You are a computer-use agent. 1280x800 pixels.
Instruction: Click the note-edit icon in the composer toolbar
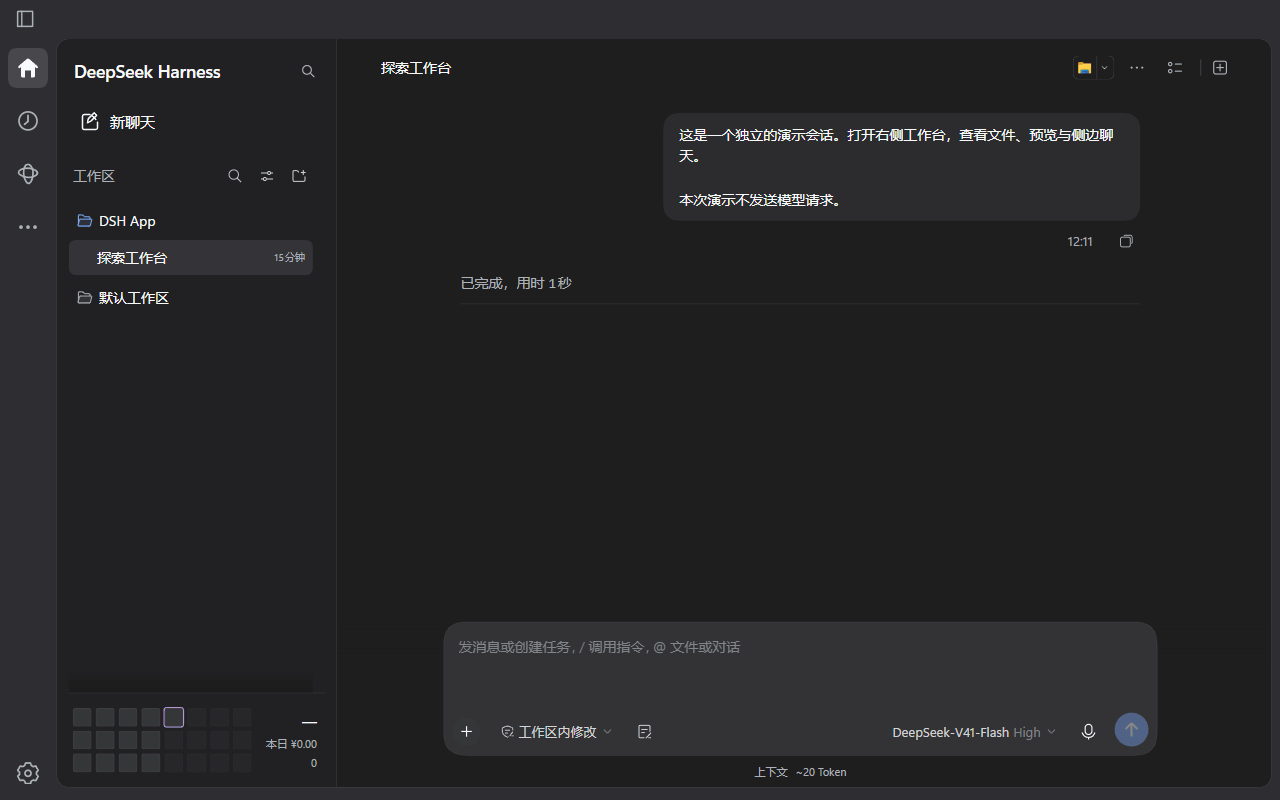(645, 732)
